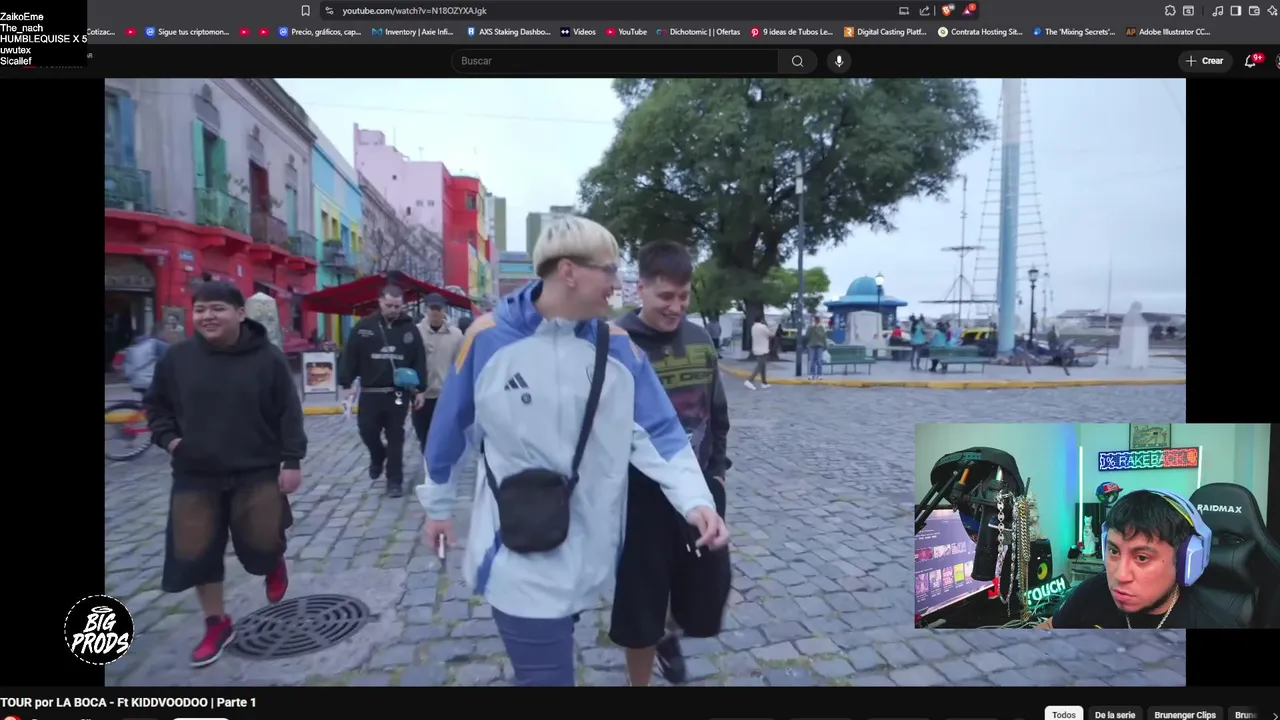The width and height of the screenshot is (1280, 720).
Task: Toggle the browser sidebar panel icon
Action: click(1236, 10)
